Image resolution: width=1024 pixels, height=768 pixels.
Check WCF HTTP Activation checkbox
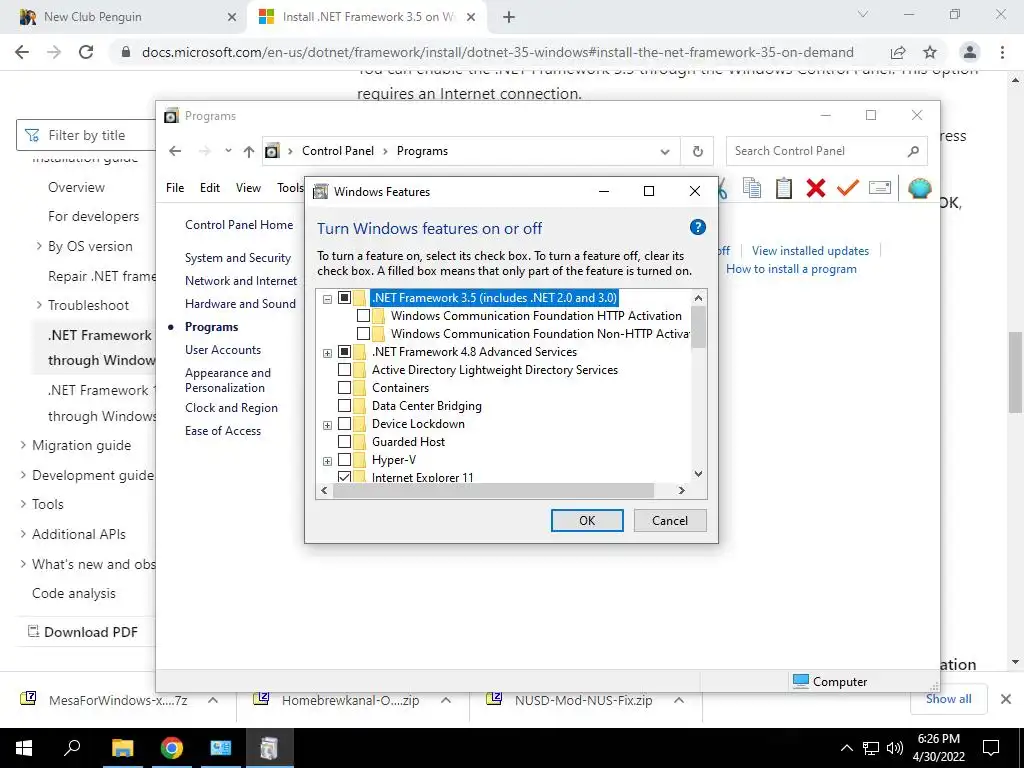point(363,316)
